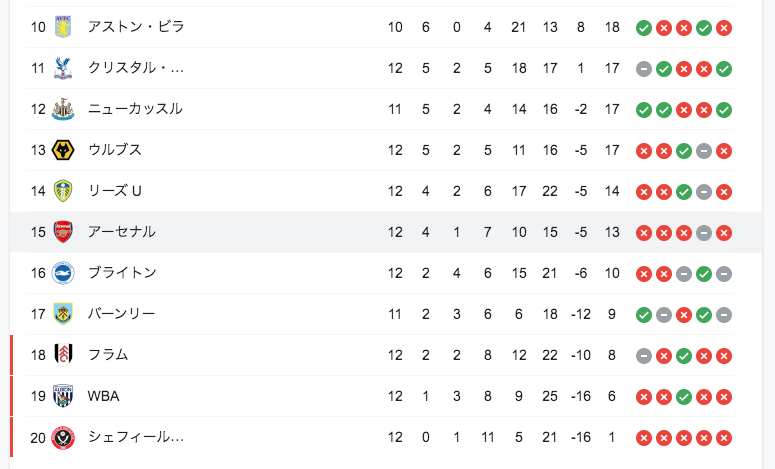This screenshot has width=775, height=469.
Task: Click the Wolves wolf-head logo
Action: pyautogui.click(x=63, y=150)
